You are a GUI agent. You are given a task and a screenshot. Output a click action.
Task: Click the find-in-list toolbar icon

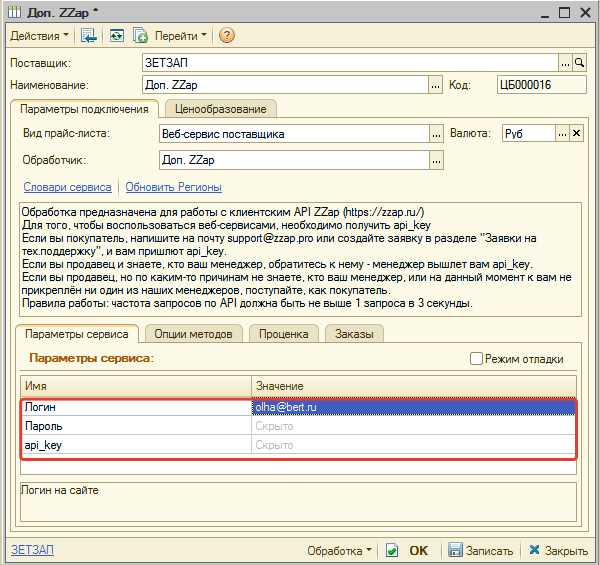89,36
